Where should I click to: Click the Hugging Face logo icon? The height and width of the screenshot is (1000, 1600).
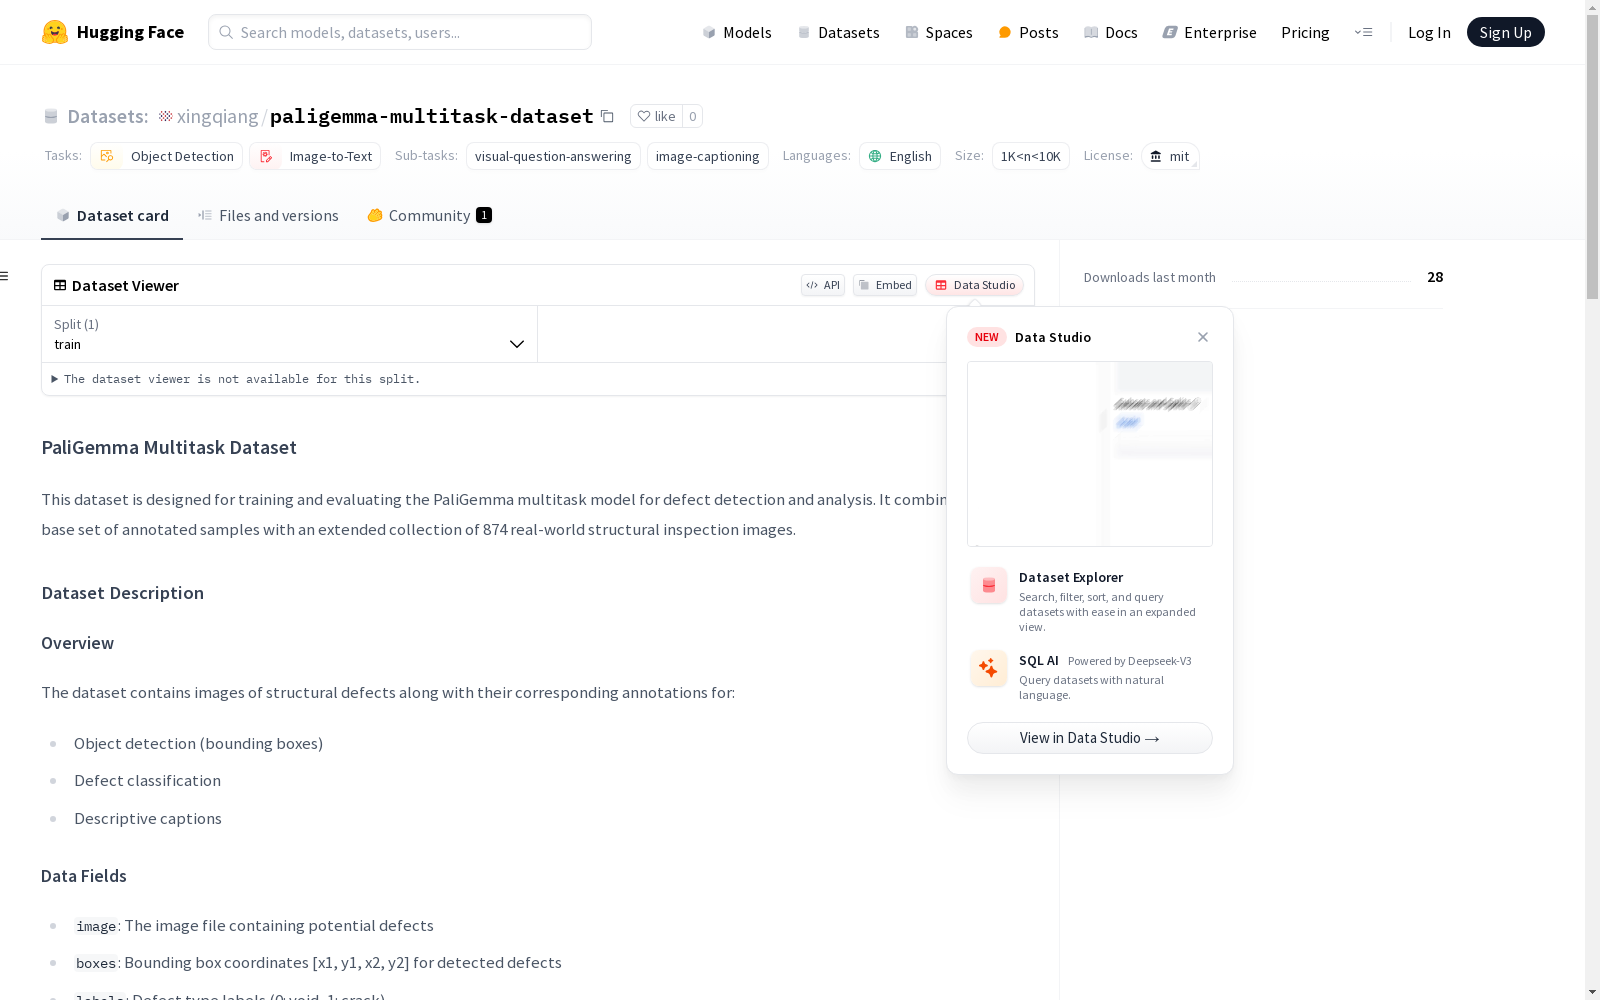pyautogui.click(x=55, y=32)
